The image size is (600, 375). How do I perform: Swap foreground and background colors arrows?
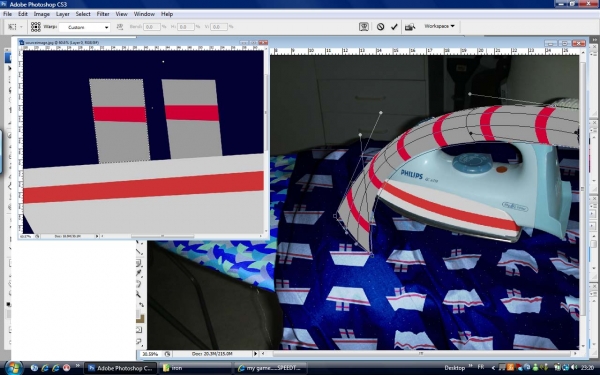point(141,305)
